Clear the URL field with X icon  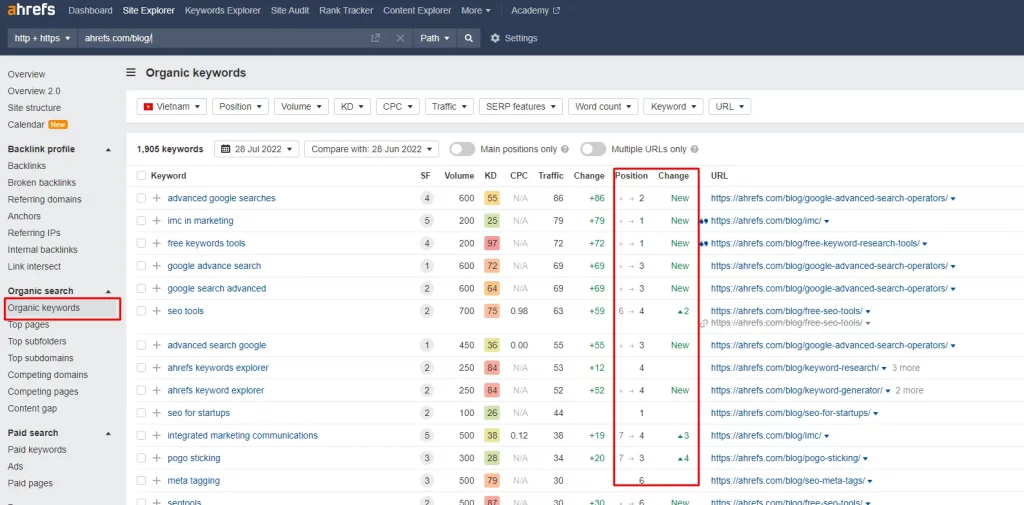[x=401, y=38]
